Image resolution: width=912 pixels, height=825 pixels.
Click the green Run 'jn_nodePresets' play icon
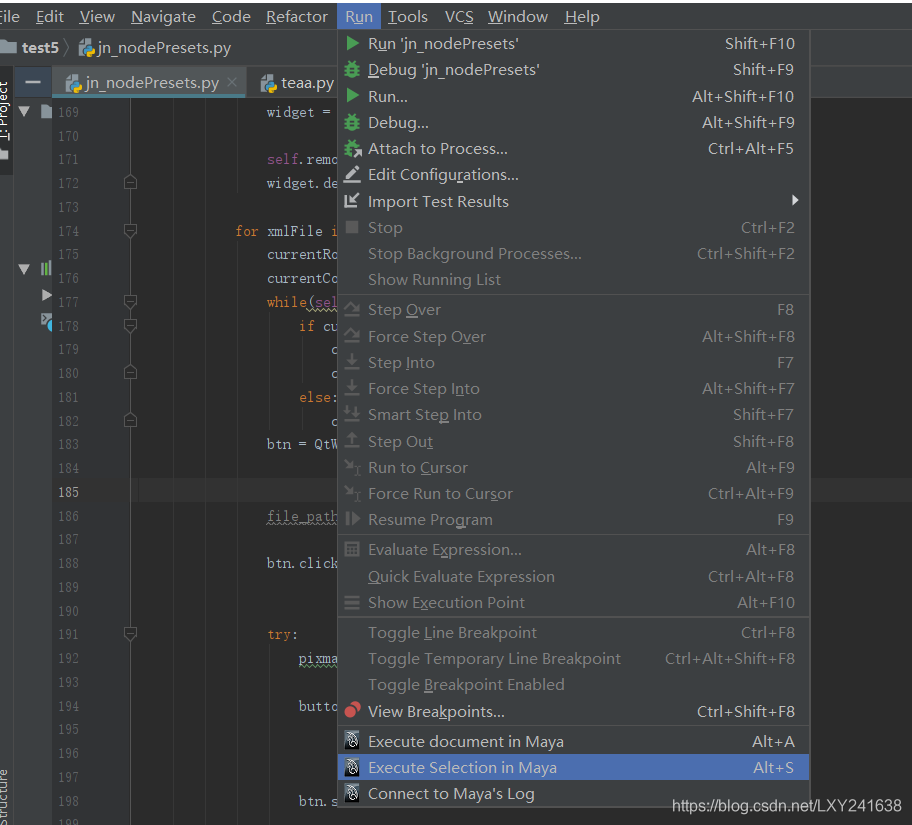click(x=352, y=43)
